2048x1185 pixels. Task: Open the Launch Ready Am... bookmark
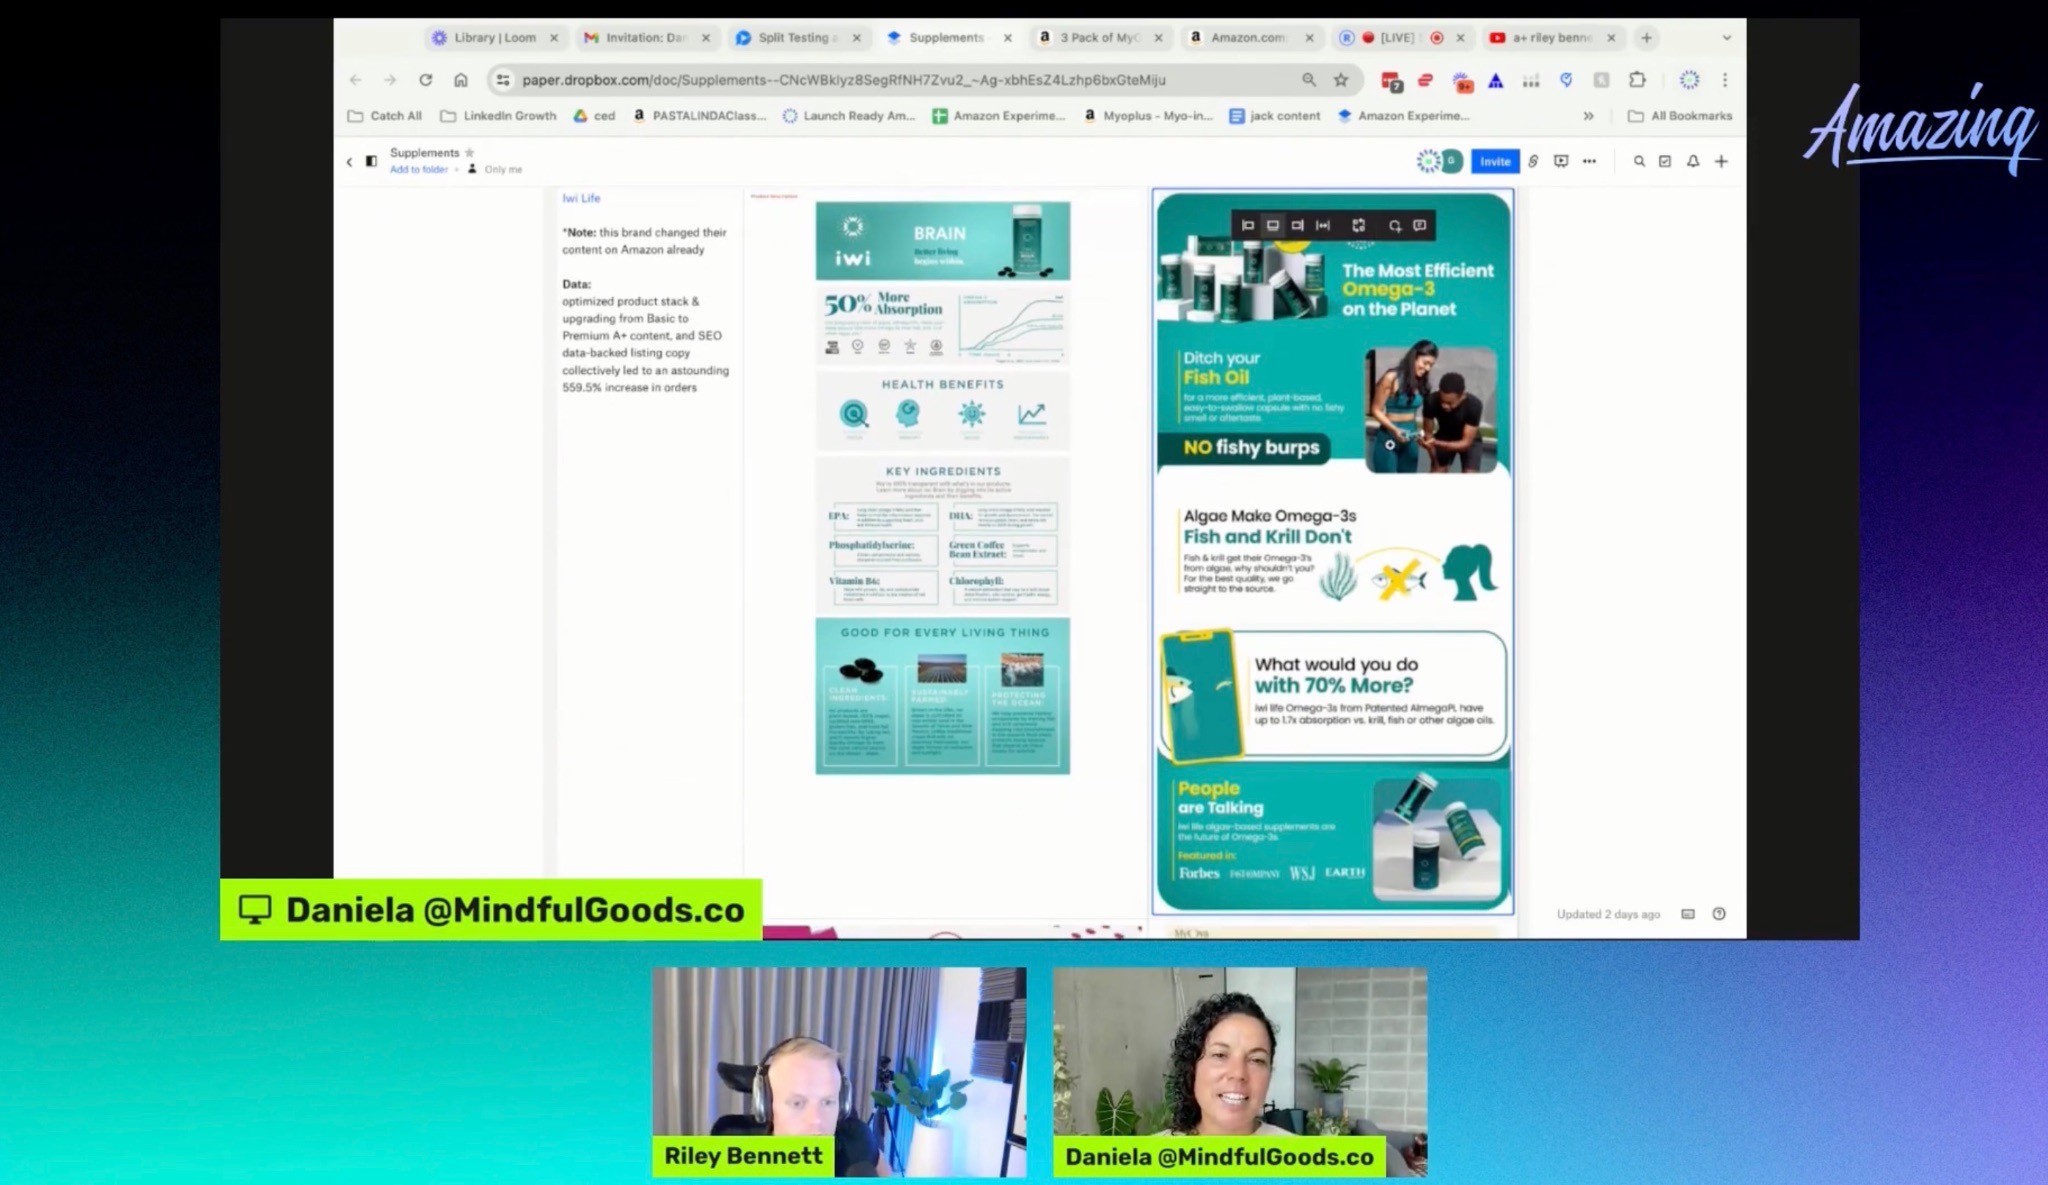pyautogui.click(x=849, y=116)
